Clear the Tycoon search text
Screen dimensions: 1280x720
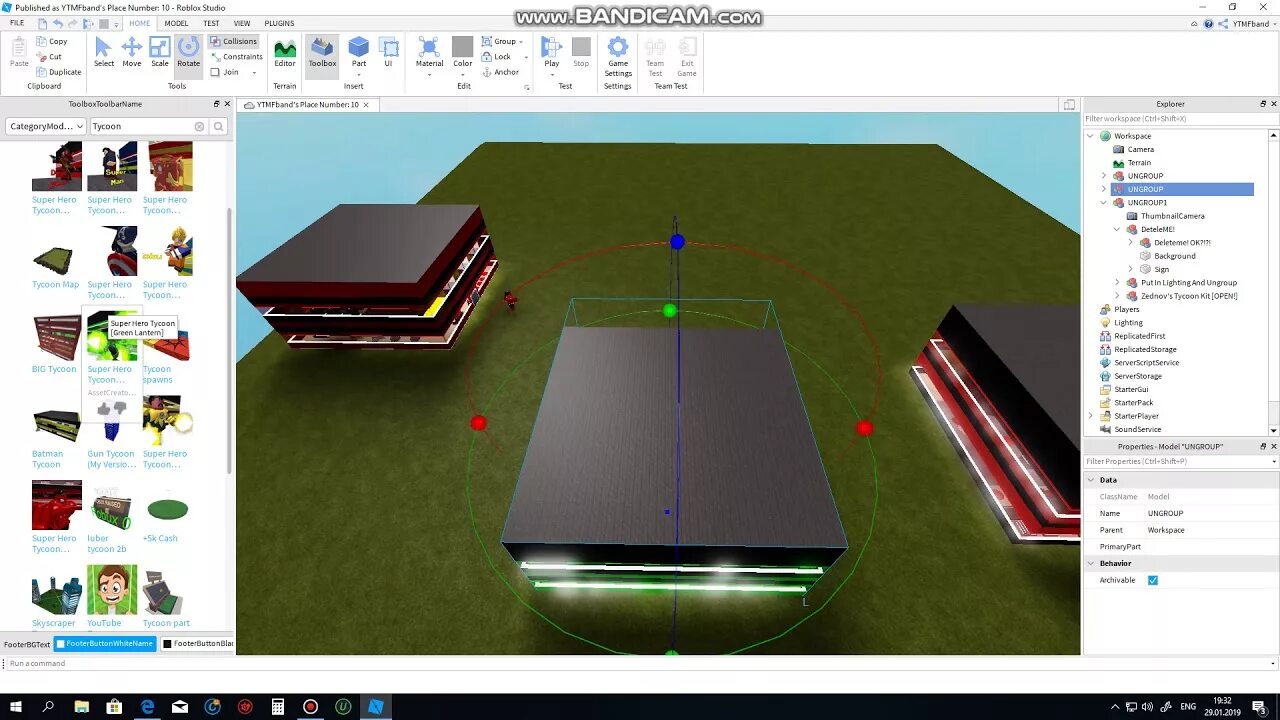tap(199, 126)
